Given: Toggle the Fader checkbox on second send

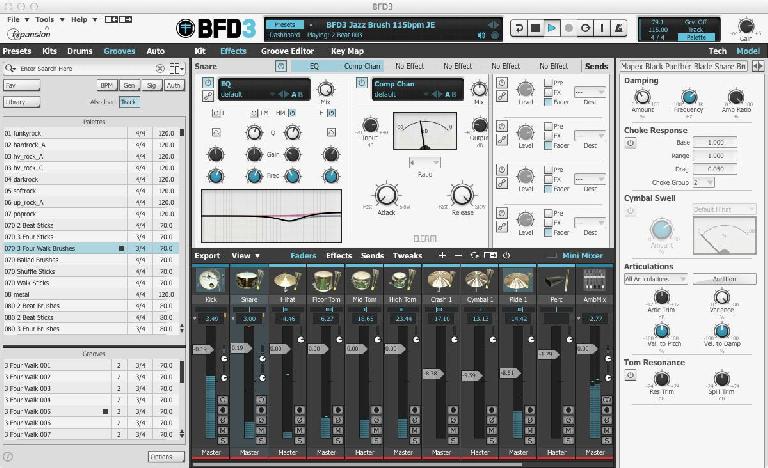Looking at the screenshot, I should click(549, 146).
